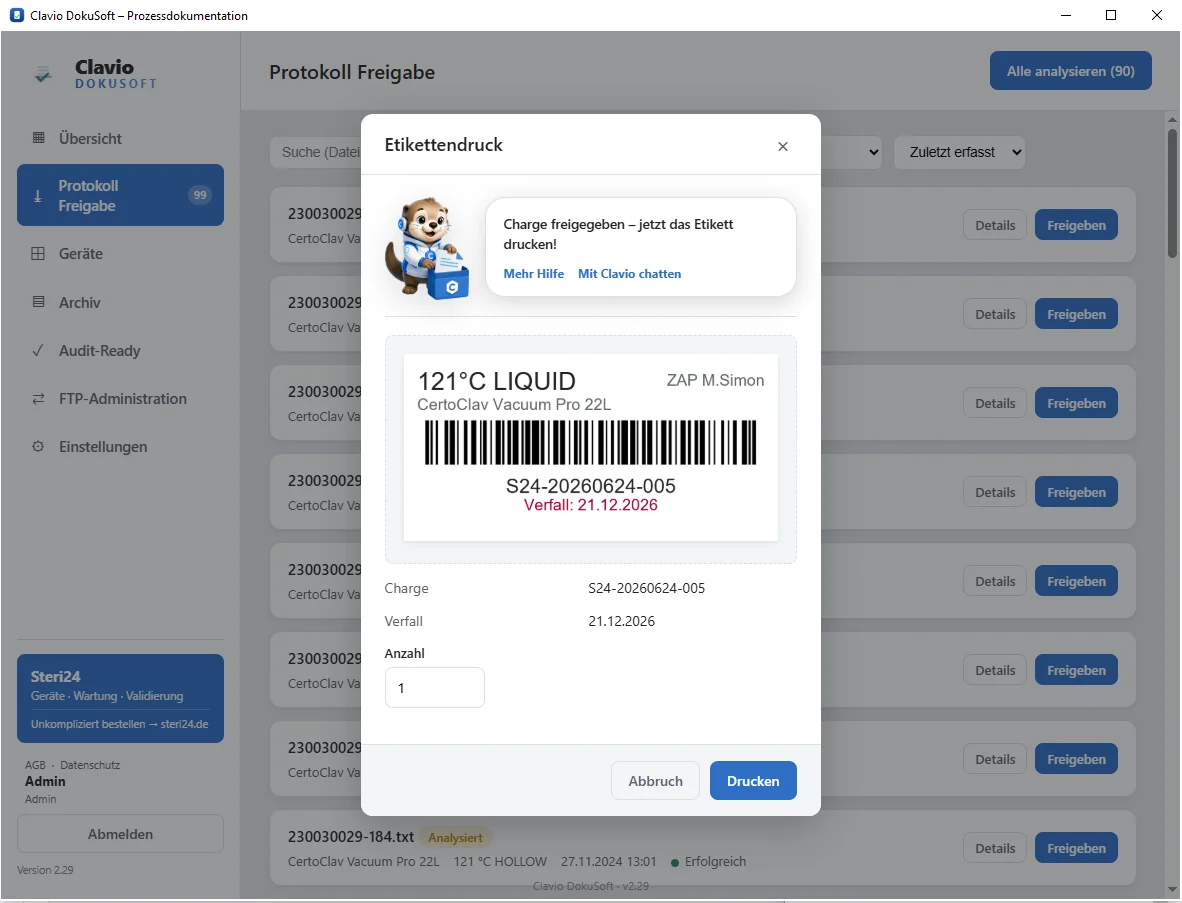Open the filter dropdown left of Zuletzt erfasst
Image resolution: width=1182 pixels, height=903 pixels.
tap(851, 152)
